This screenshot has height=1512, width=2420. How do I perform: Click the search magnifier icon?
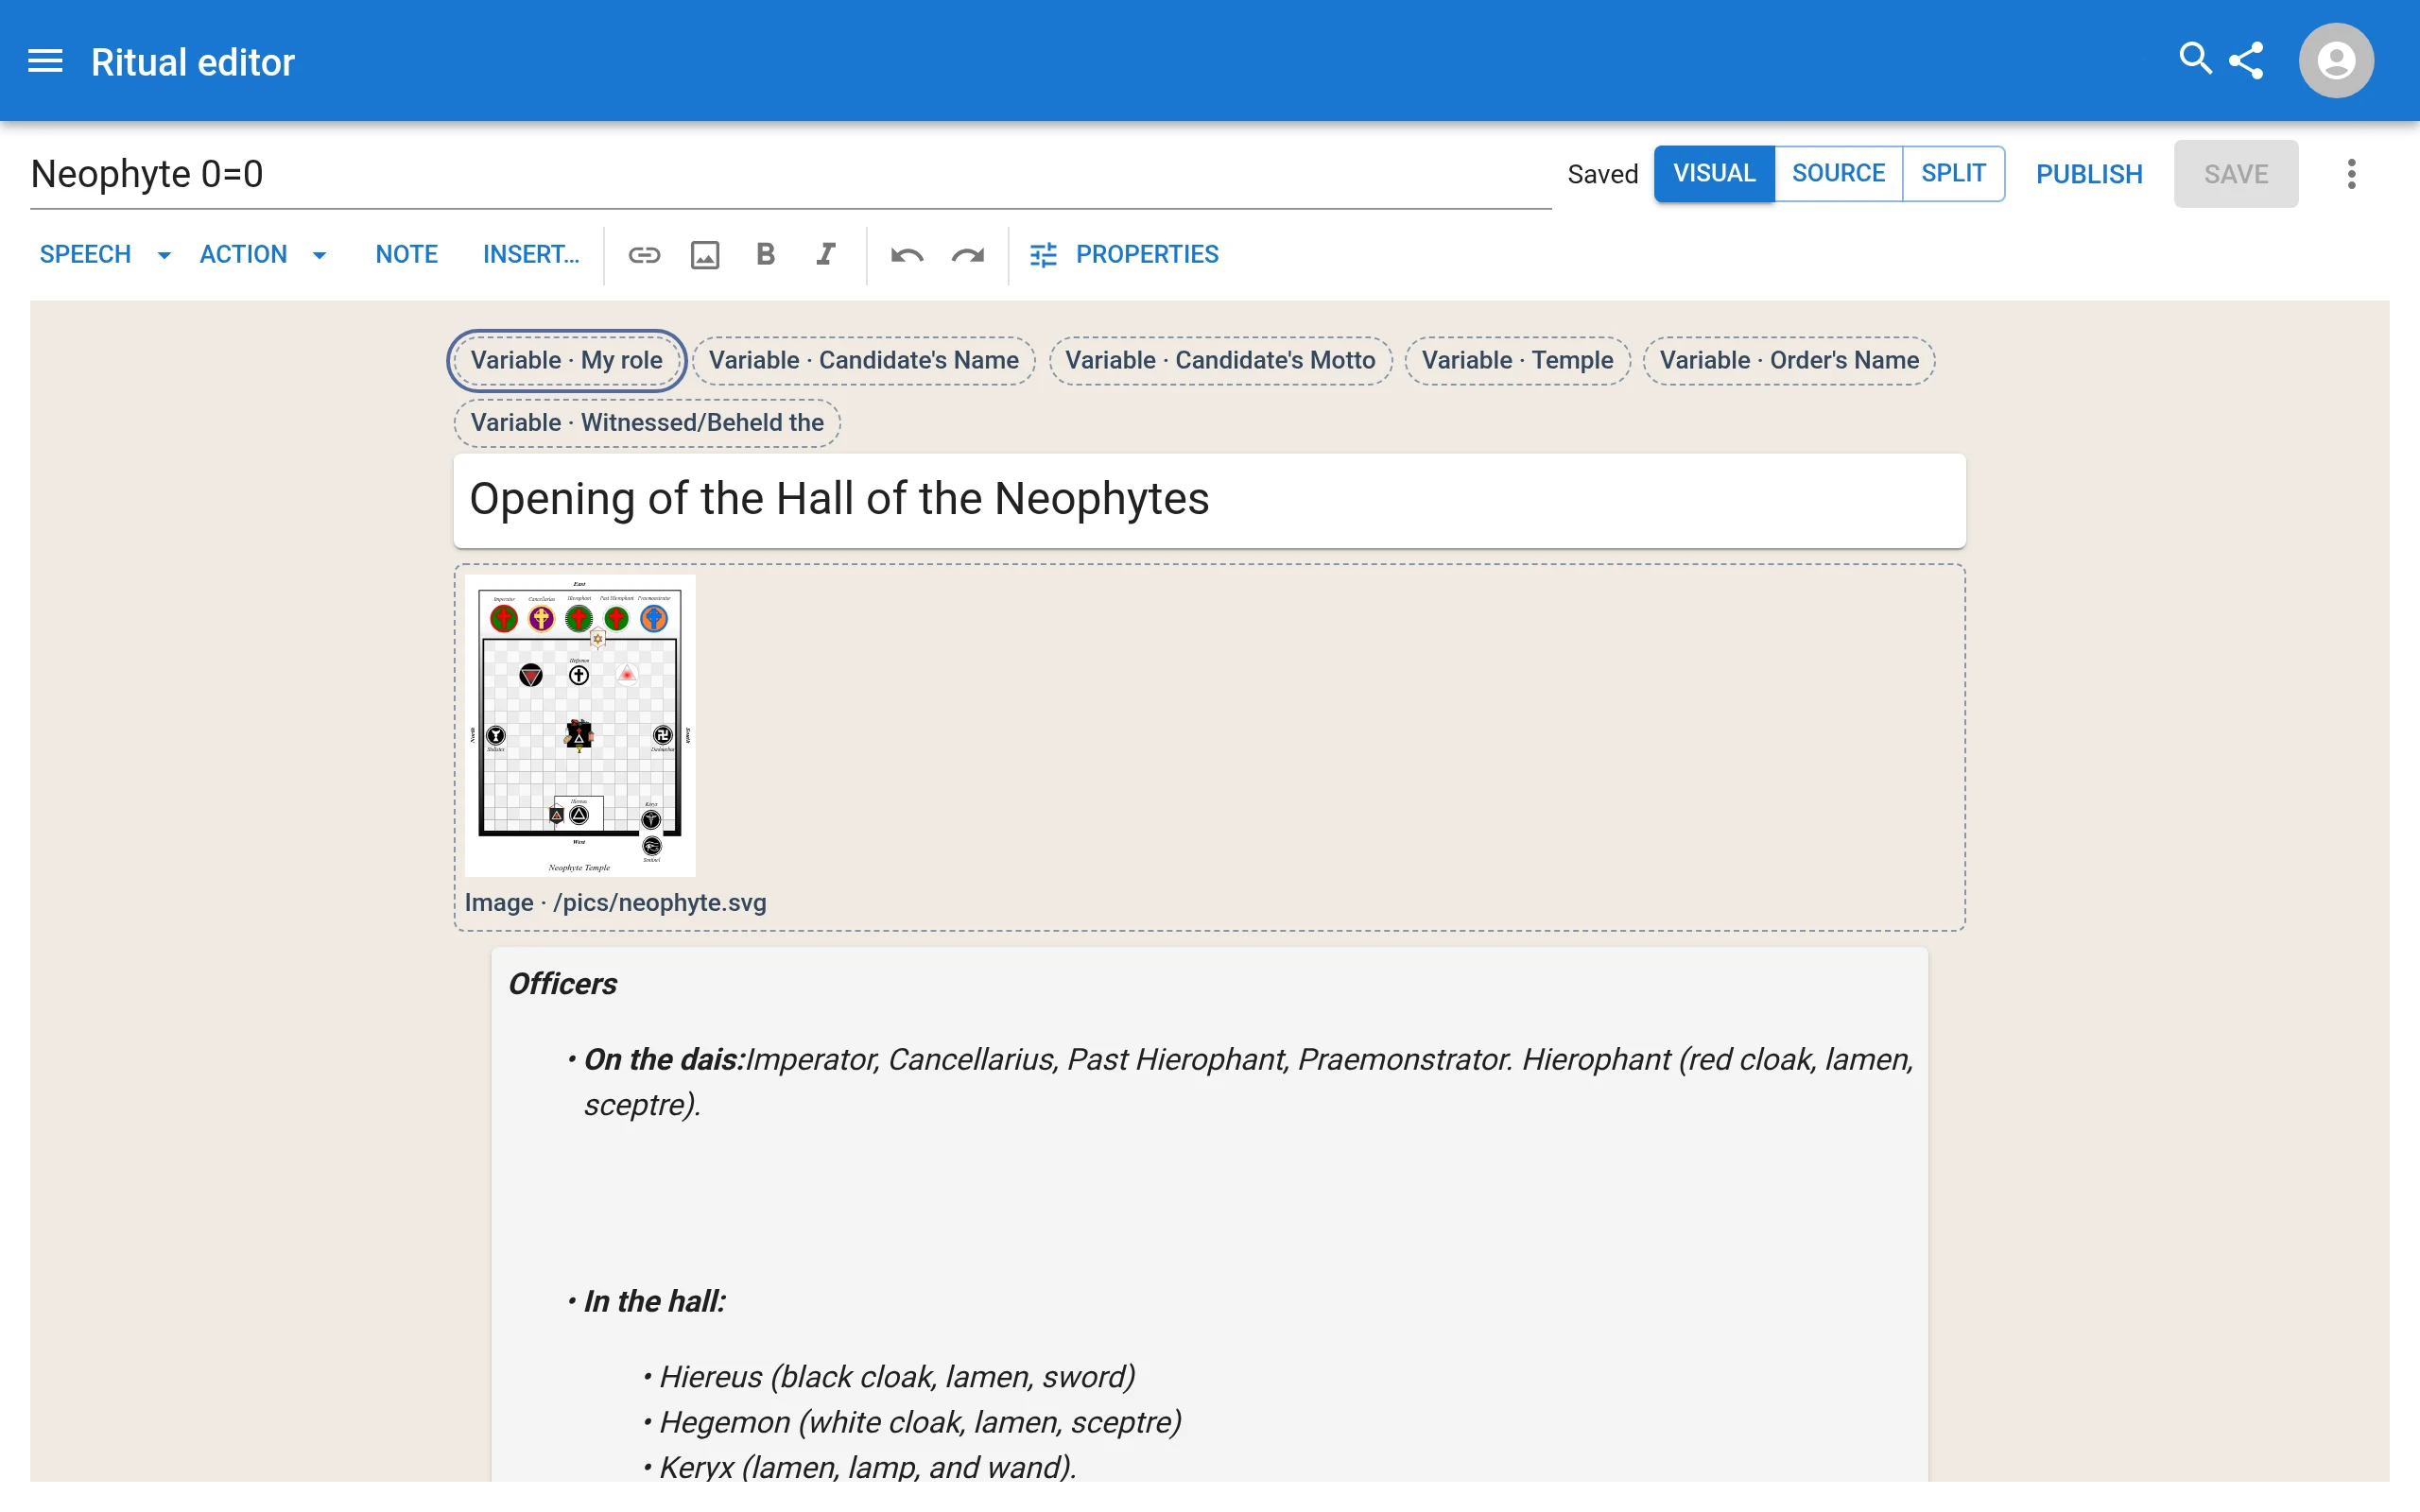click(x=2195, y=59)
